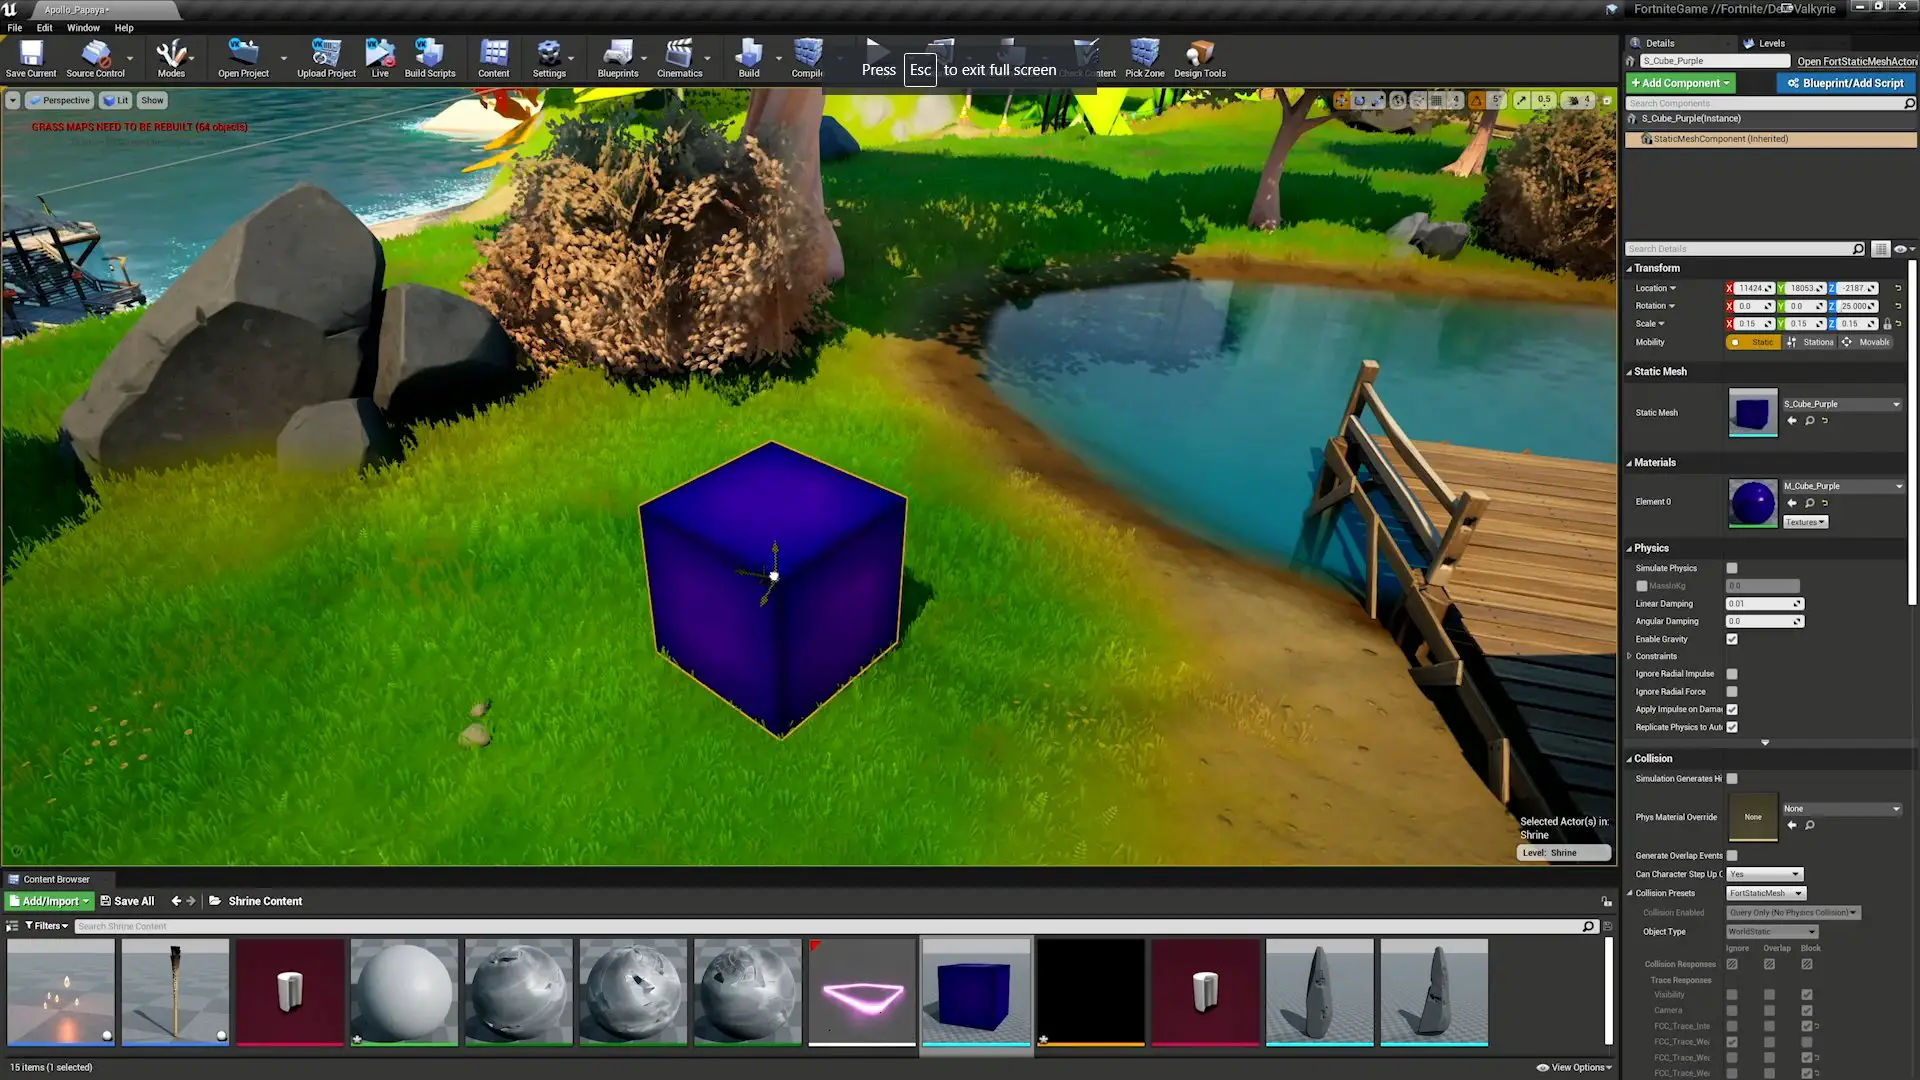Toggle Generate Overlap Events checkbox
Screen dimensions: 1920x1080
(1731, 855)
